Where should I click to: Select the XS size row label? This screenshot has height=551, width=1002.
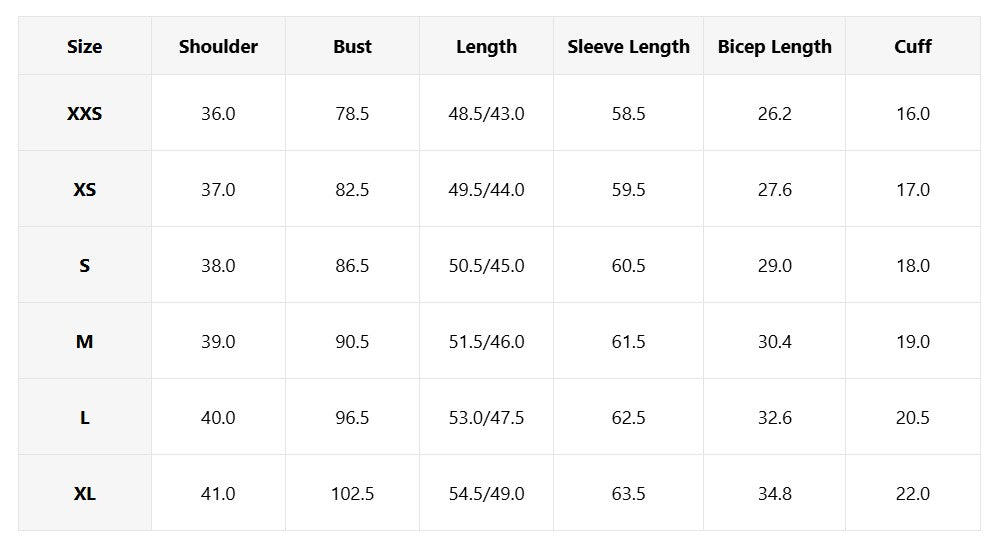85,190
